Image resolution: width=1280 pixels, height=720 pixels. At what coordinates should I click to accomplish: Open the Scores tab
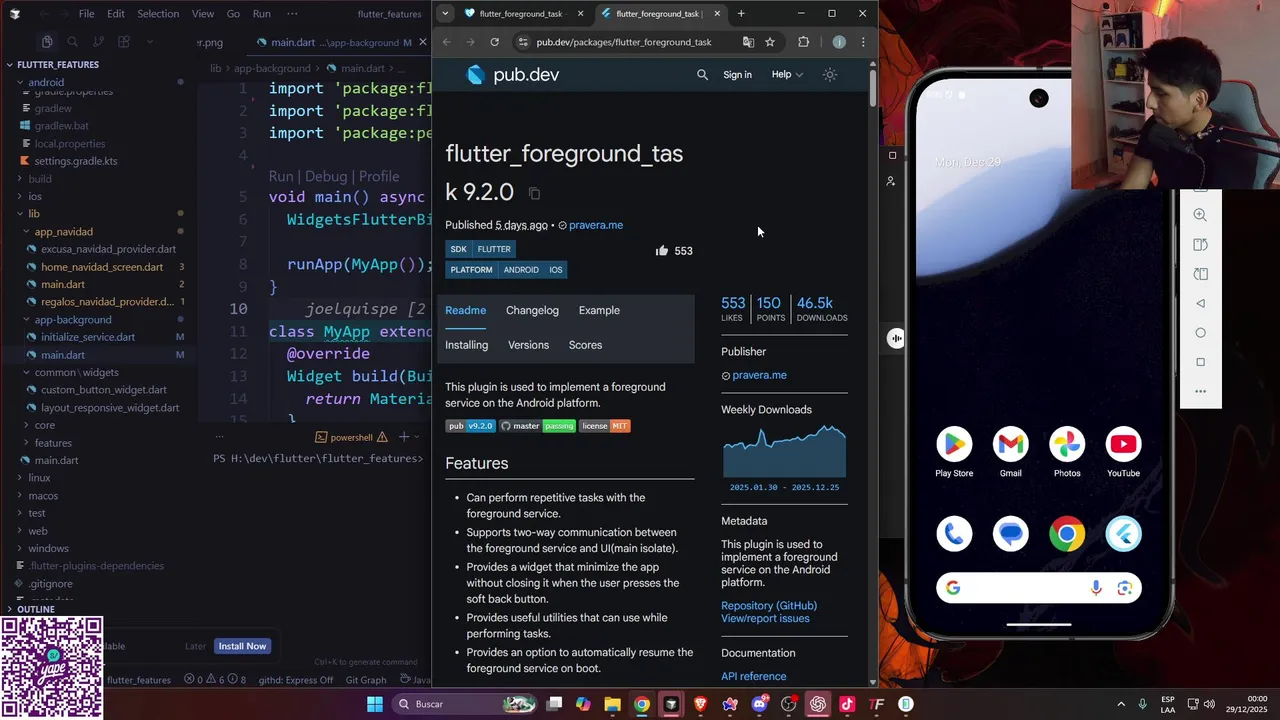click(585, 345)
